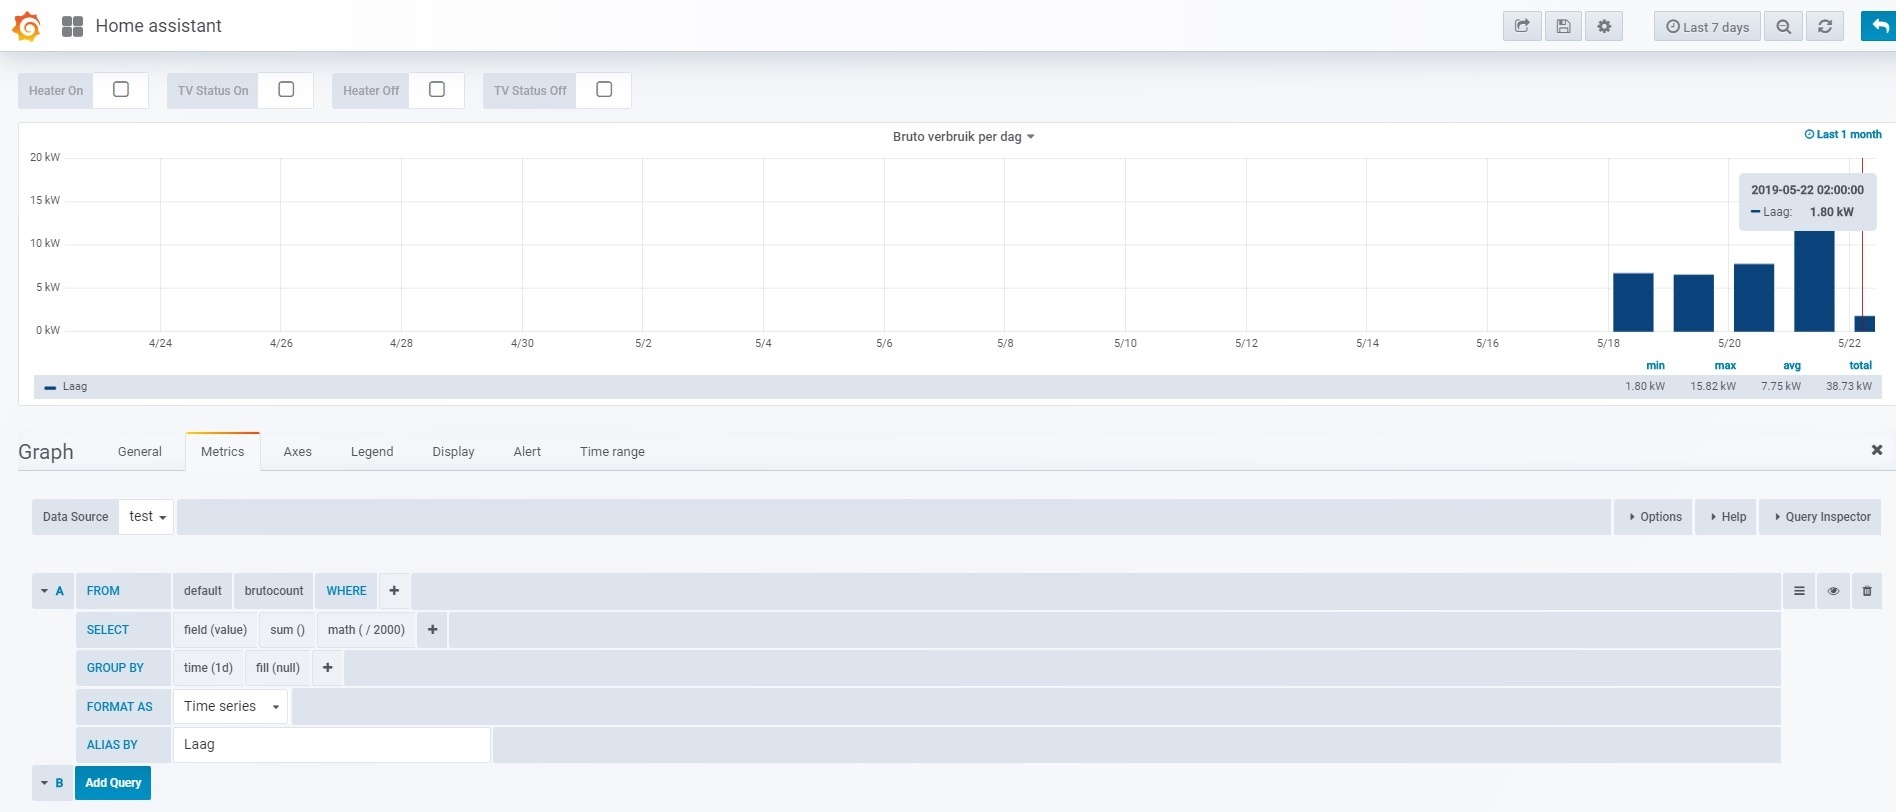Click the zoom out magnifier icon
Image resolution: width=1896 pixels, height=812 pixels.
point(1783,27)
